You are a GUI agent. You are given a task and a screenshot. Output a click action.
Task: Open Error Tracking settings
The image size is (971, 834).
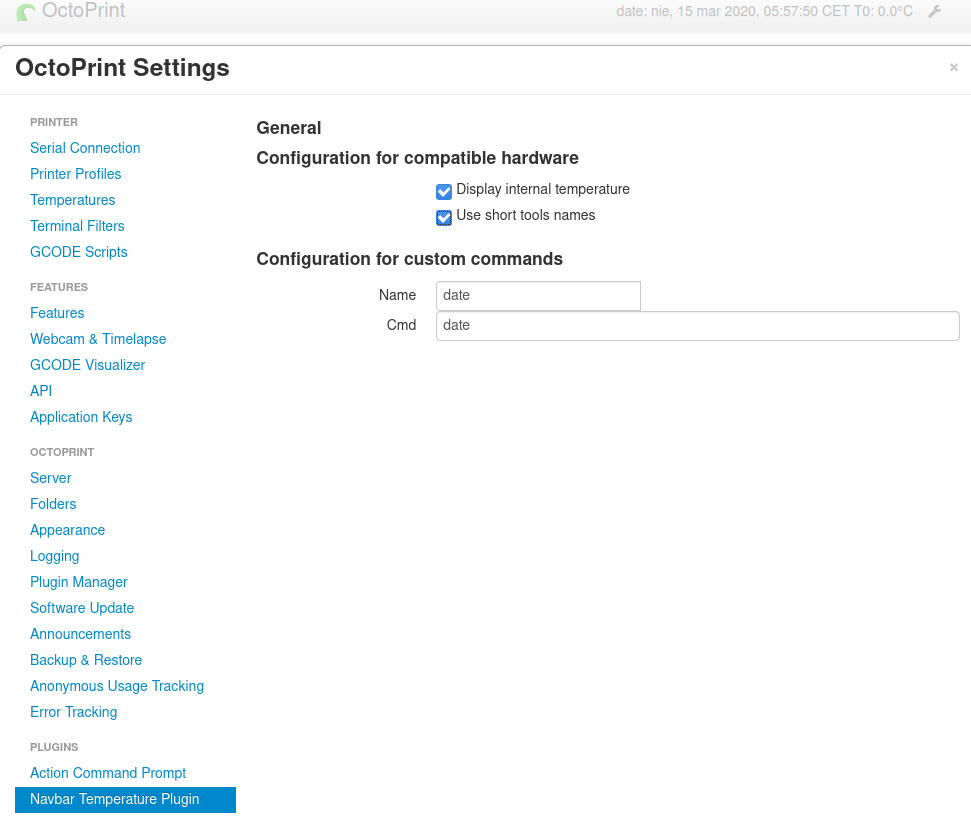tap(74, 712)
